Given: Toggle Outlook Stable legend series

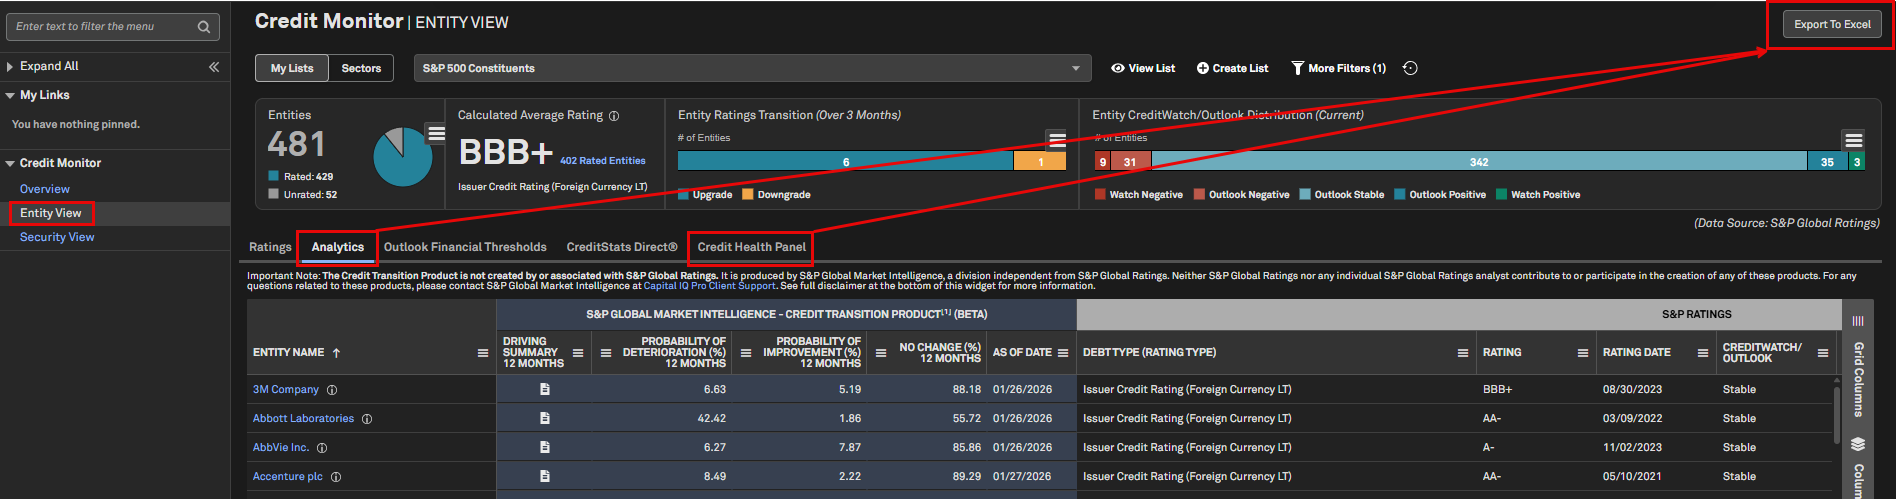Looking at the screenshot, I should [x=1342, y=195].
